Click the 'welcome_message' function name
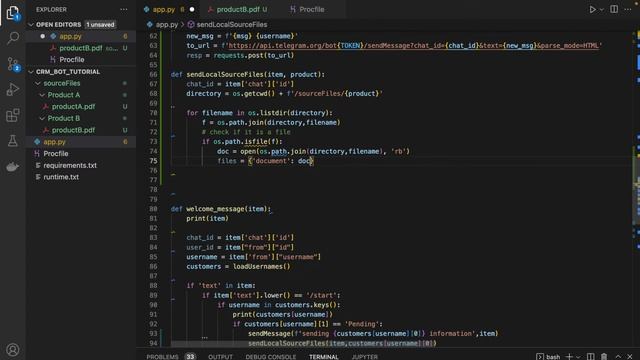The width and height of the screenshot is (640, 360). click(215, 209)
